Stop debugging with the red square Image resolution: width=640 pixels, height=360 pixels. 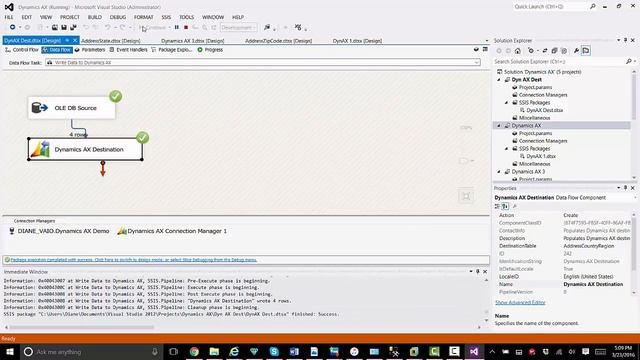[186, 27]
